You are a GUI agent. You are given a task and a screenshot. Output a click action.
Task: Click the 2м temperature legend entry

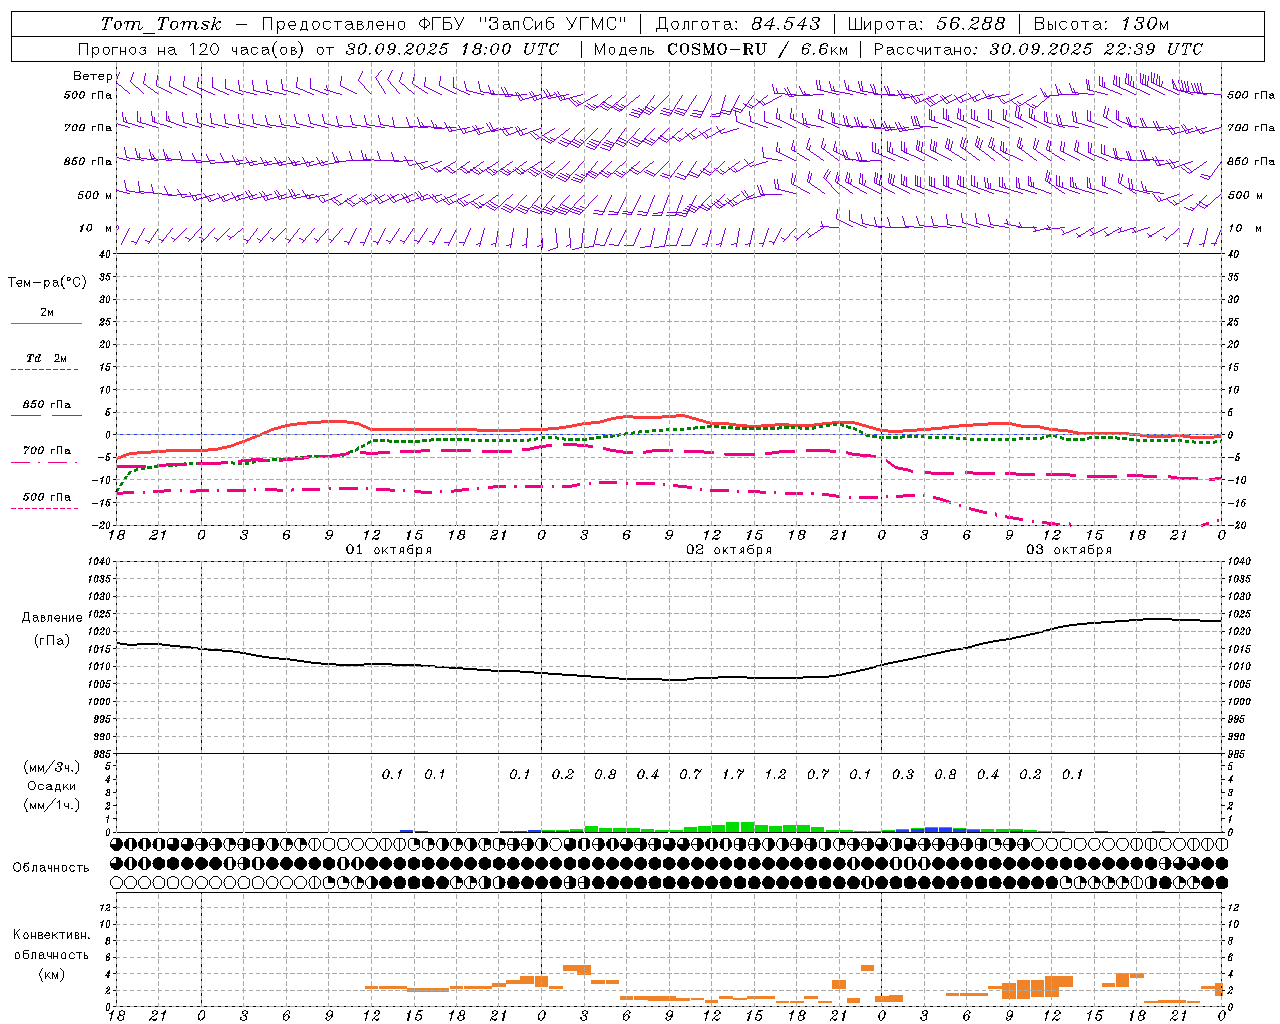47,313
